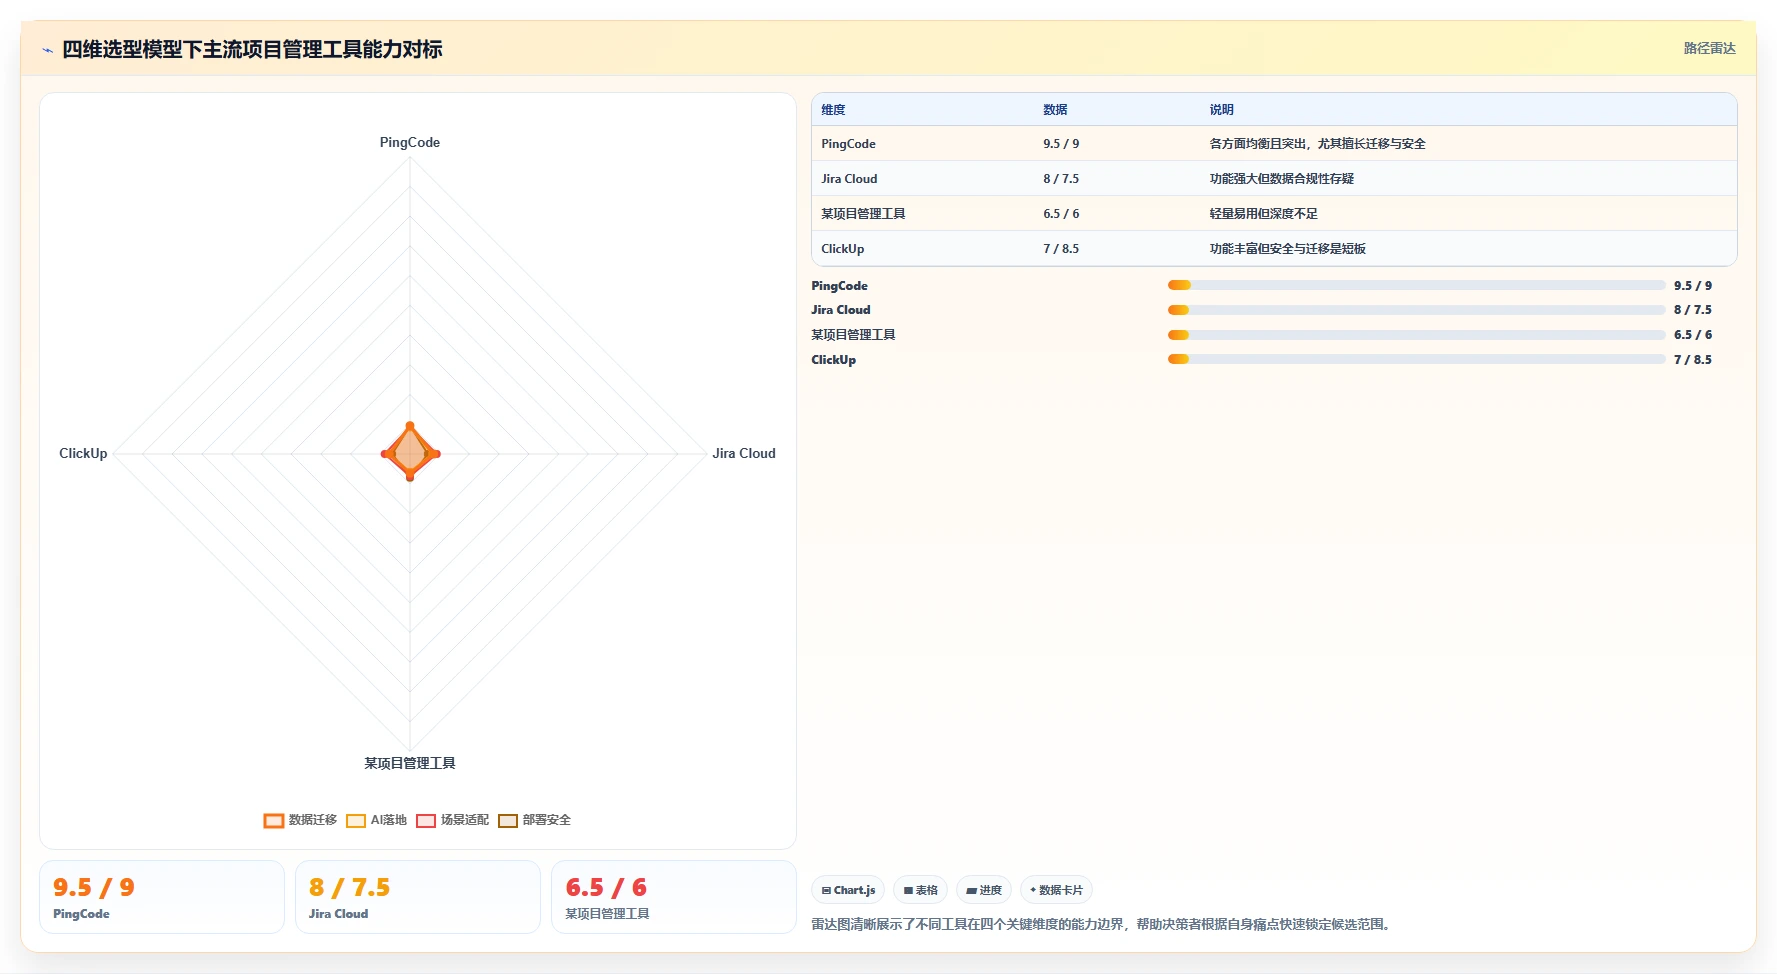Click the PingCode radar axis label

coord(410,143)
